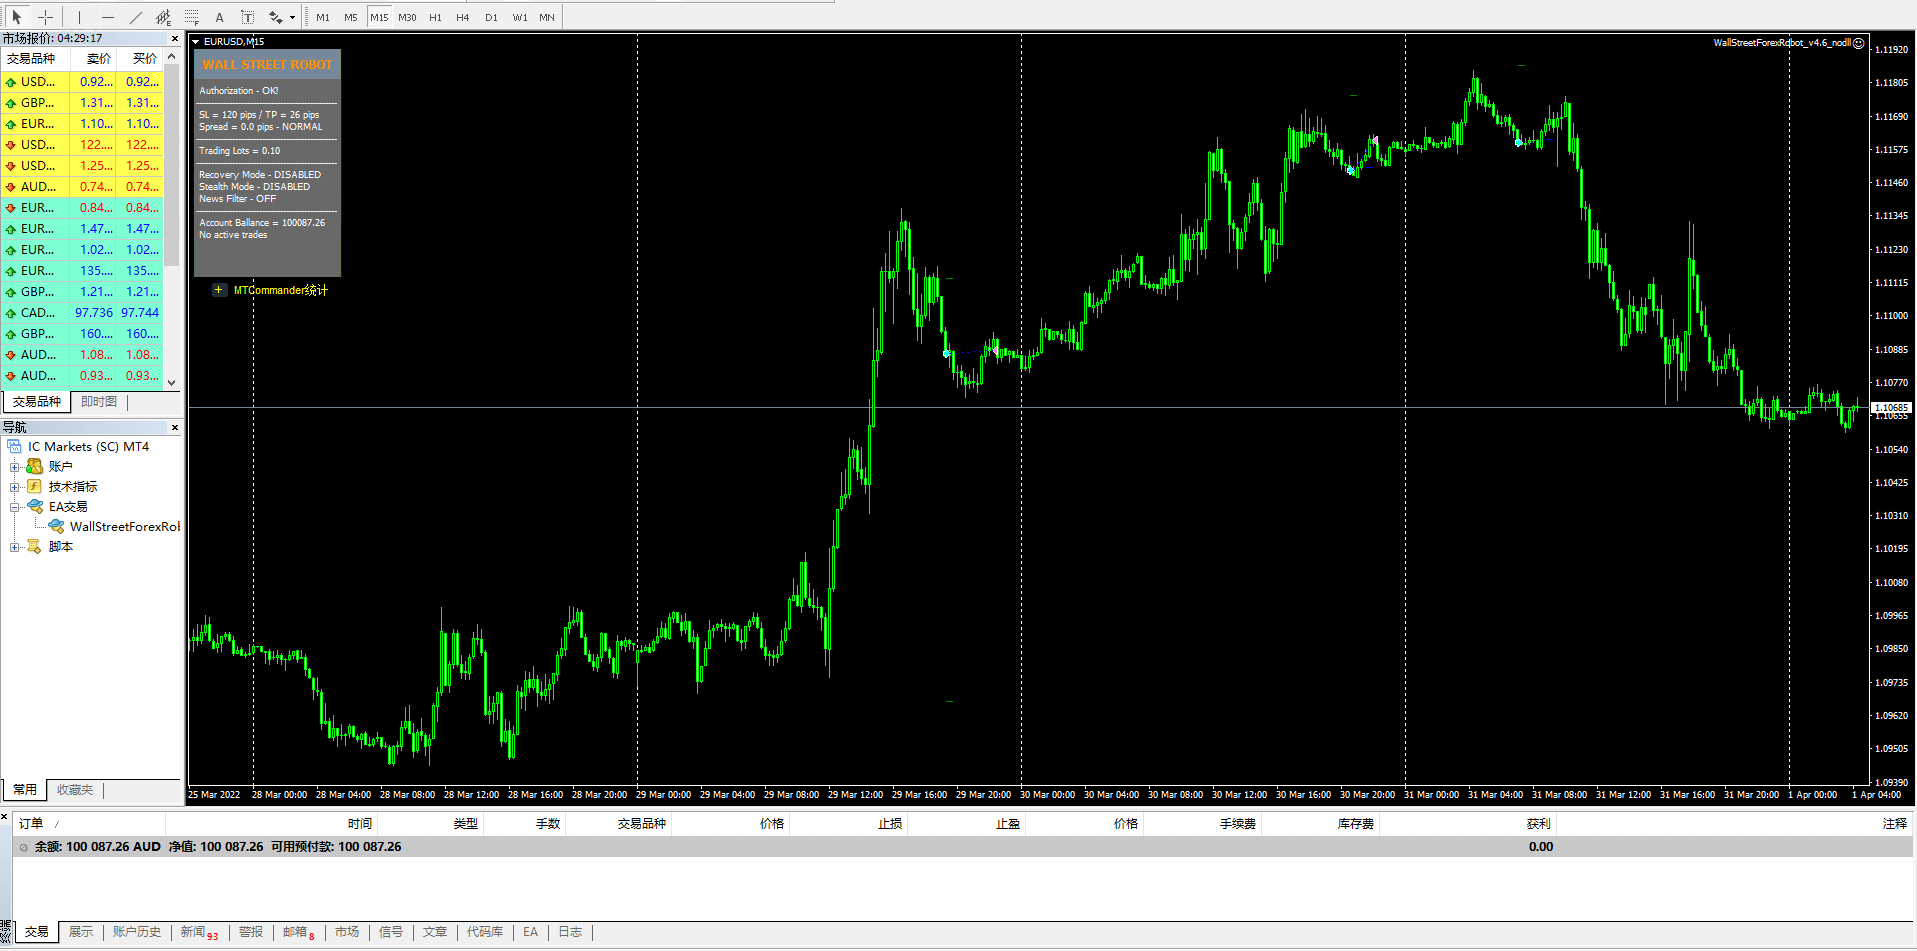This screenshot has width=1917, height=951.
Task: Click the 脚本 scripts icon
Action: coord(35,547)
